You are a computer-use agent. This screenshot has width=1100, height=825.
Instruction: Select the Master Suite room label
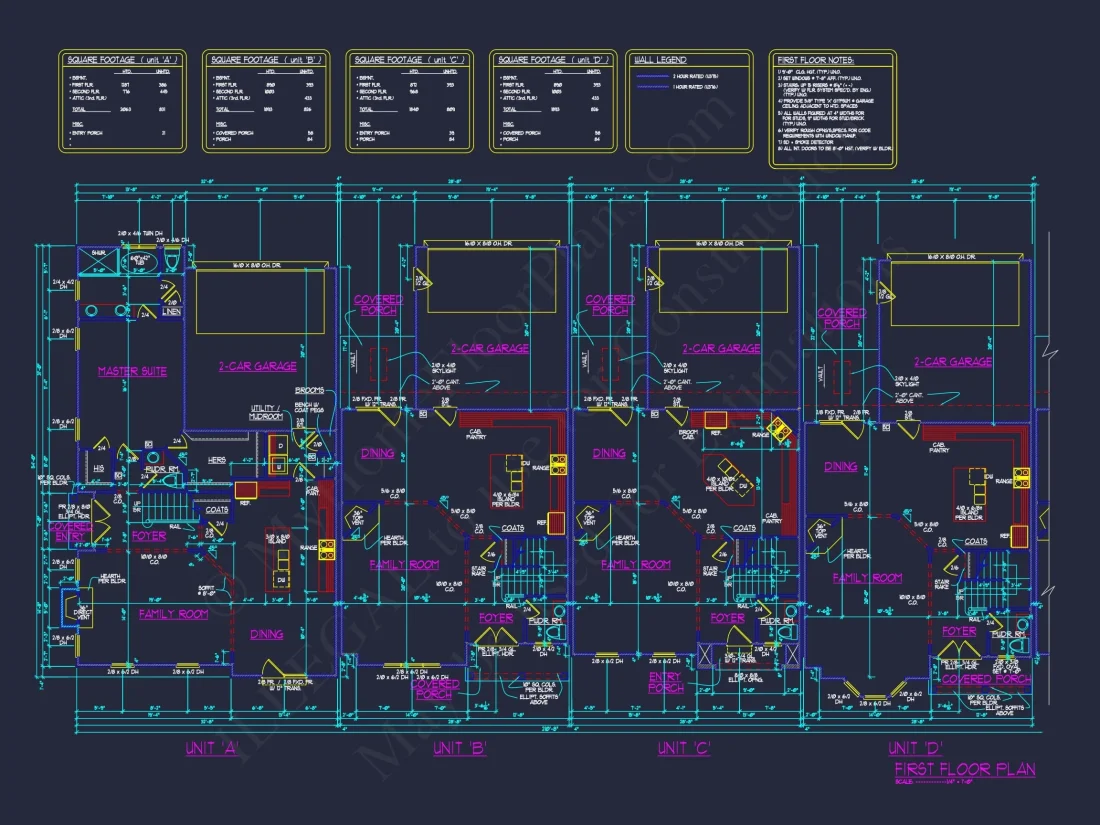[132, 372]
